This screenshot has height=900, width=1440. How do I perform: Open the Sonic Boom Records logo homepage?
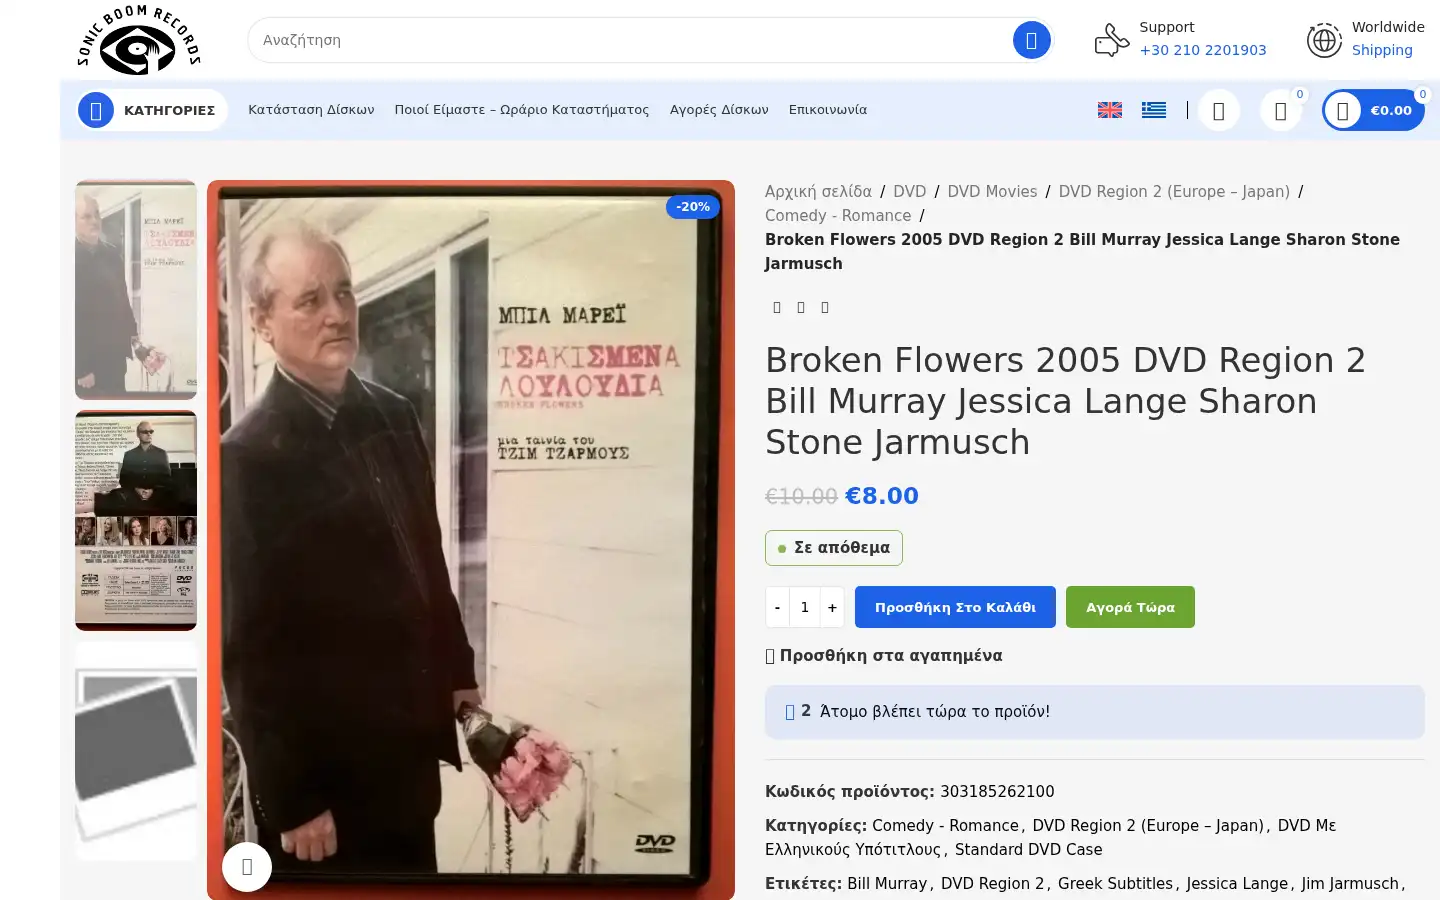pos(139,40)
